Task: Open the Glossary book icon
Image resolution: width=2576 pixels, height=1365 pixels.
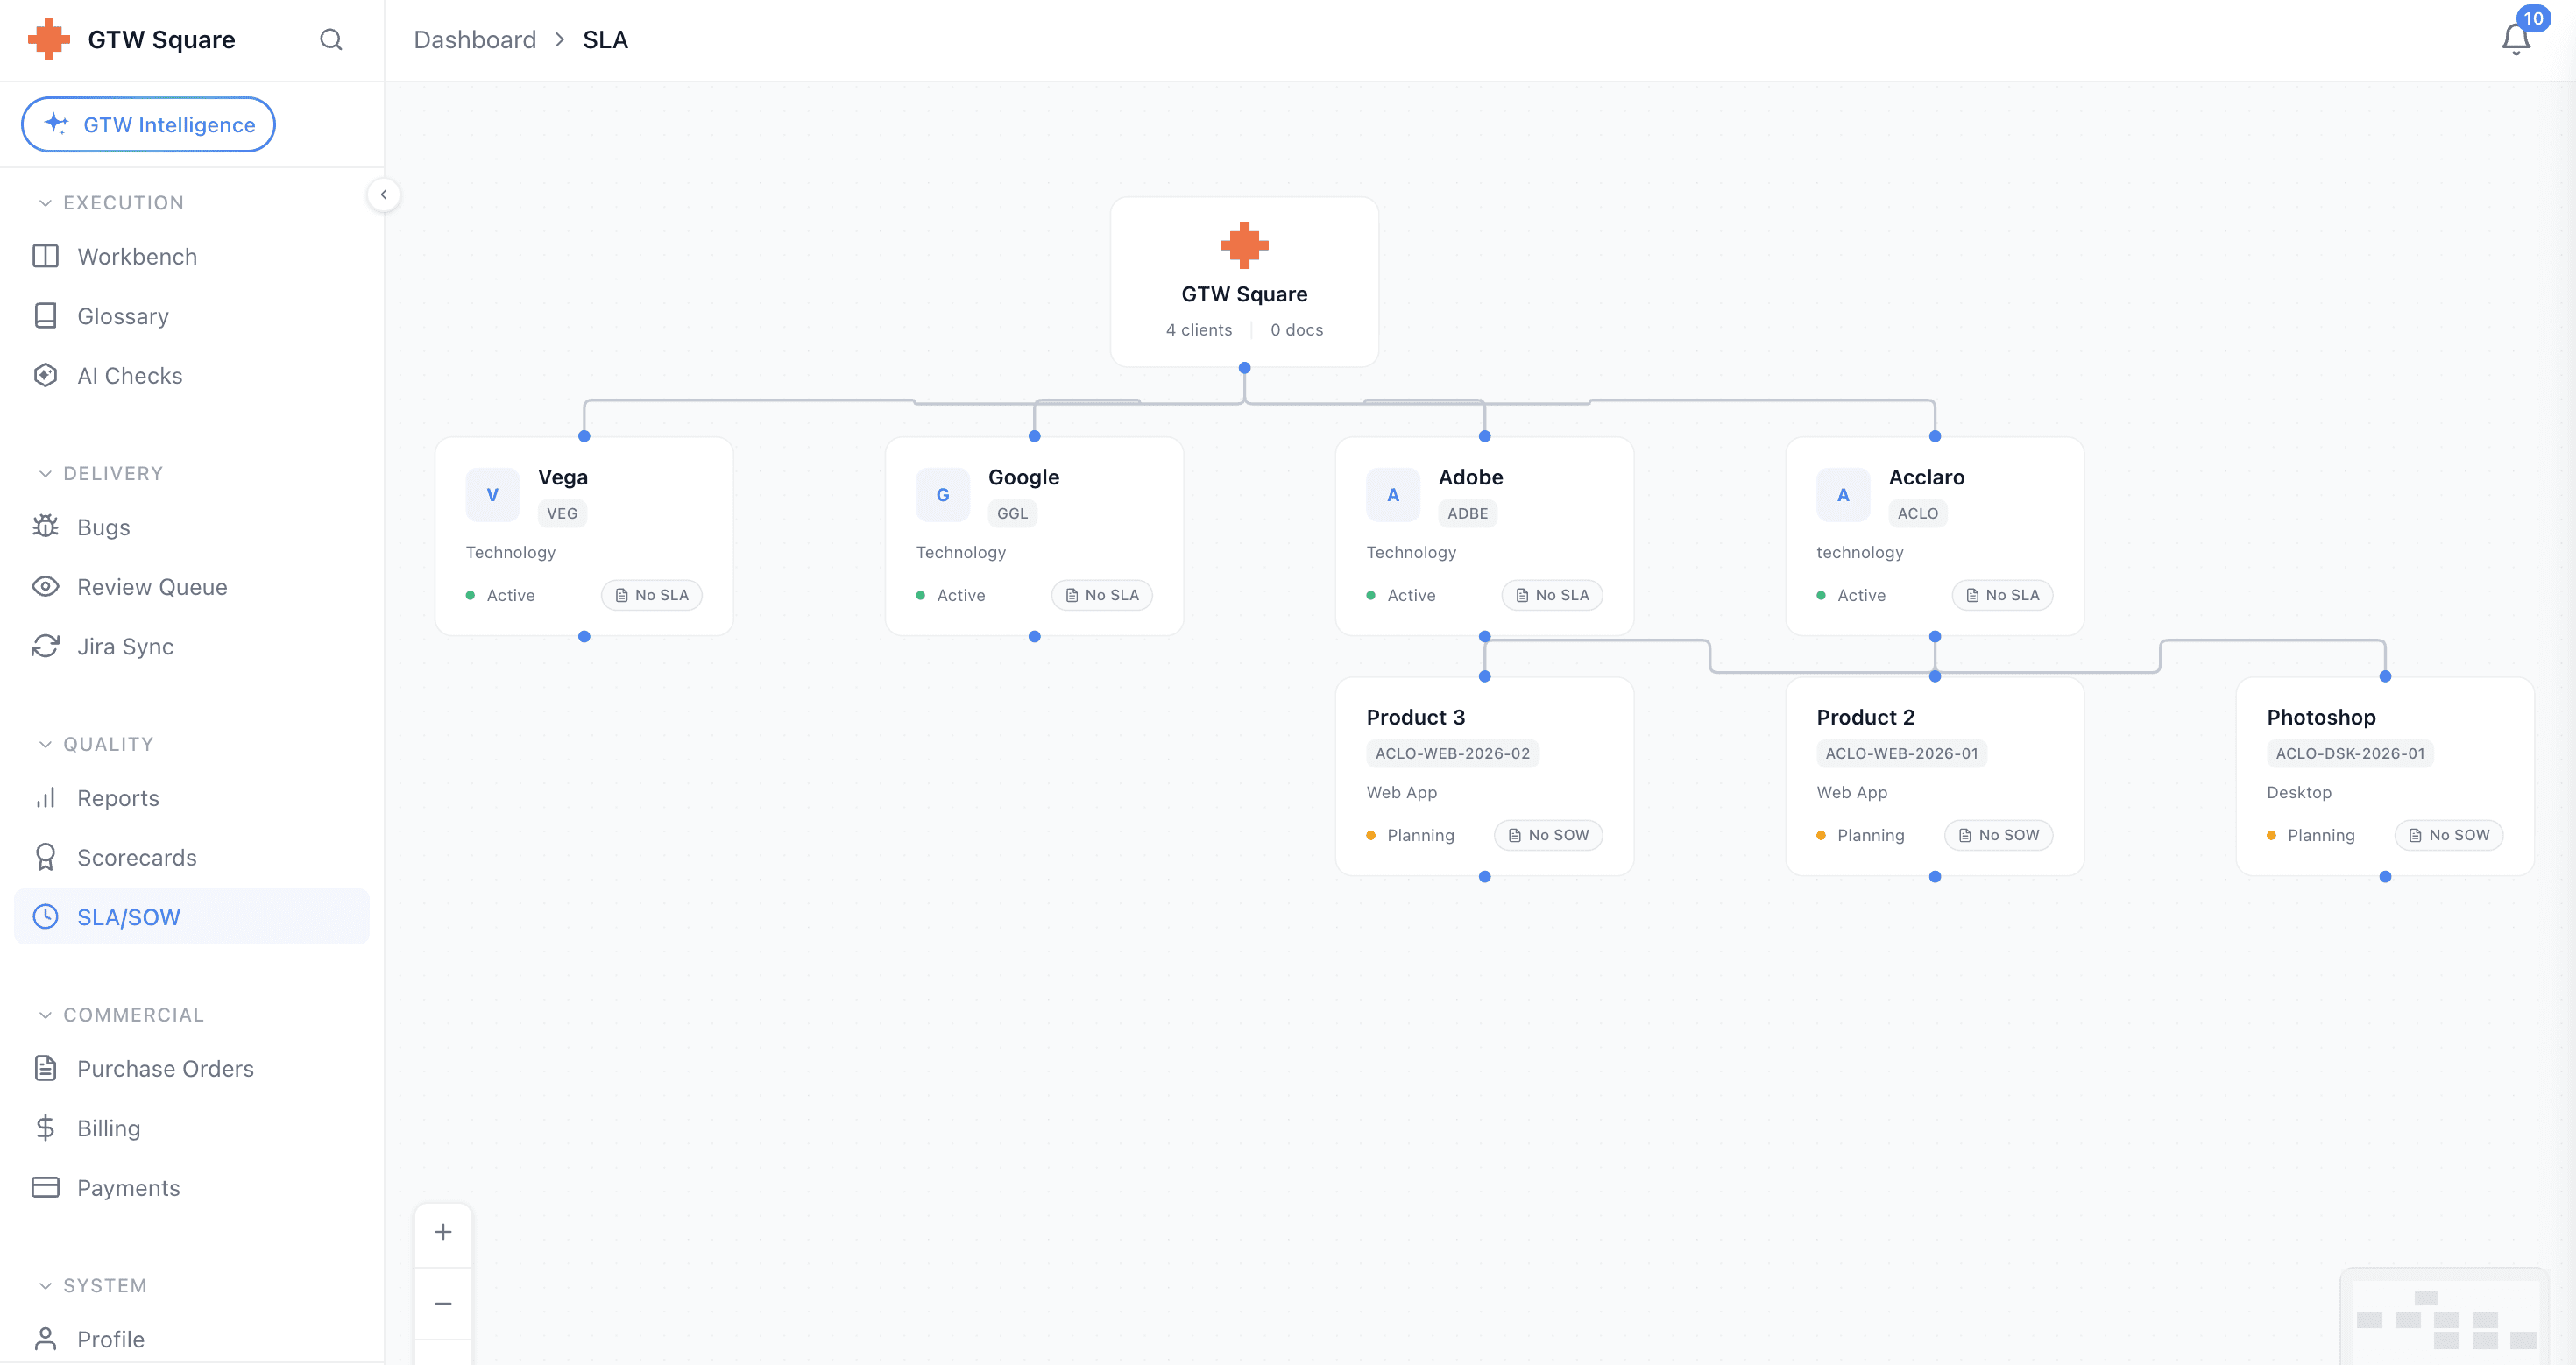Action: [x=45, y=316]
